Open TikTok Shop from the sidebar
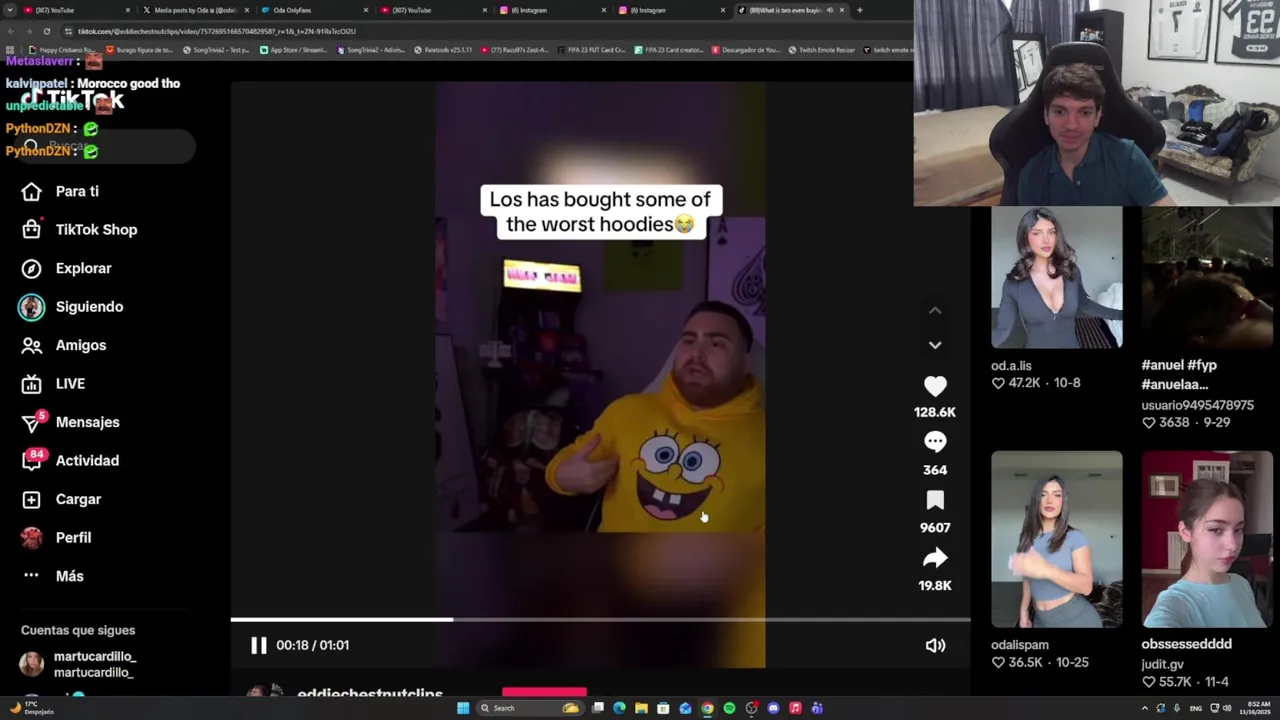Image resolution: width=1280 pixels, height=720 pixels. (x=79, y=230)
